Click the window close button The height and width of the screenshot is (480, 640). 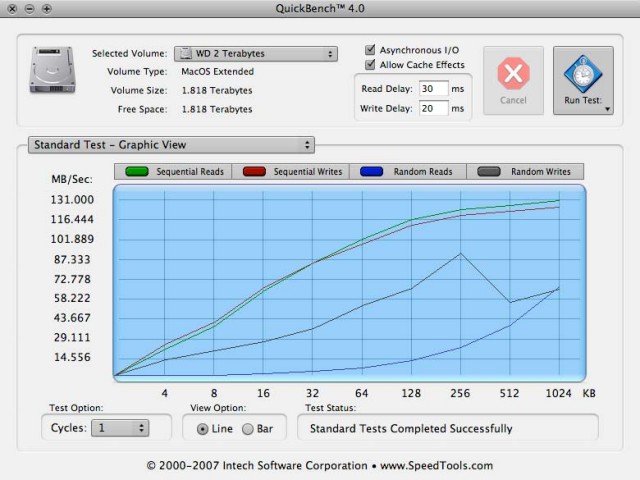point(12,9)
